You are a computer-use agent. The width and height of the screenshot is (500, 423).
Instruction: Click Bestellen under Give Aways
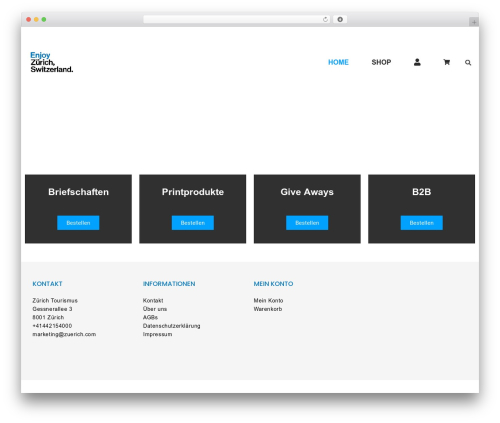click(x=307, y=223)
